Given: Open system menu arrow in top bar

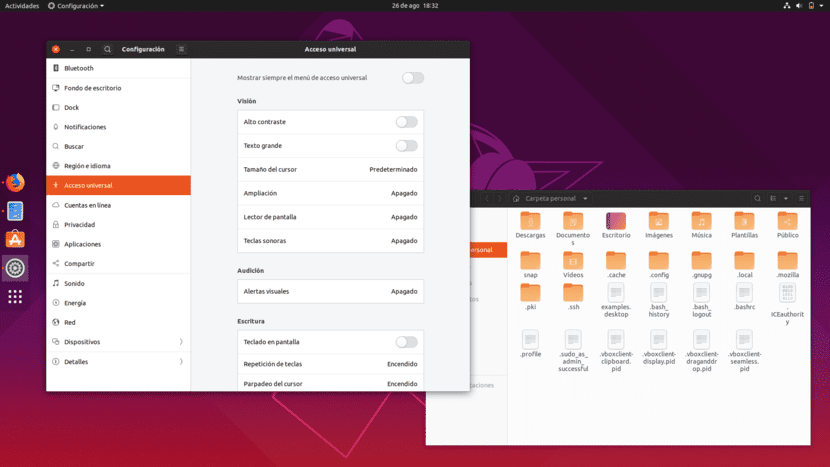Looking at the screenshot, I should [822, 6].
